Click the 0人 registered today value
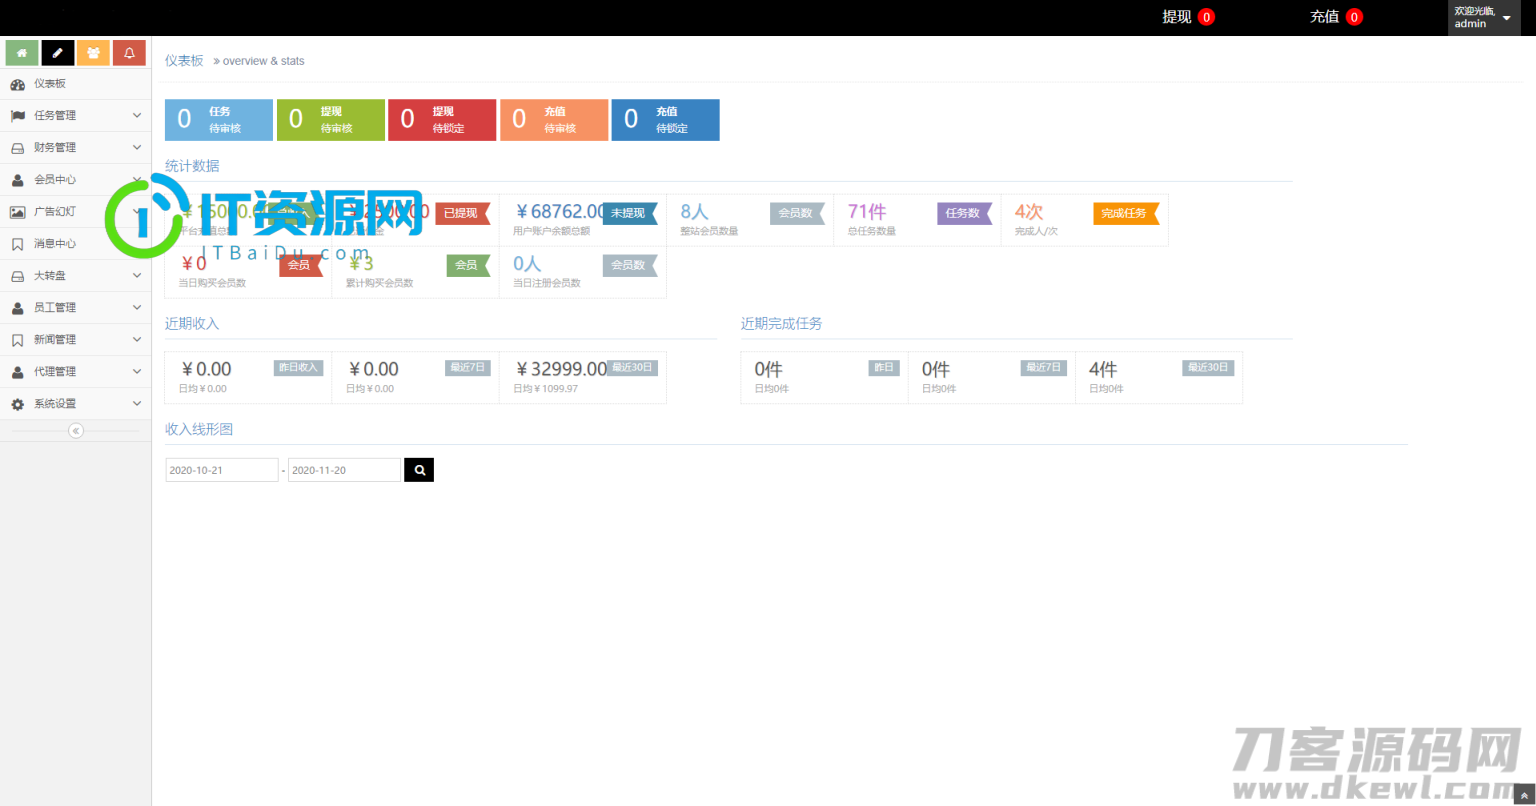 (x=527, y=264)
